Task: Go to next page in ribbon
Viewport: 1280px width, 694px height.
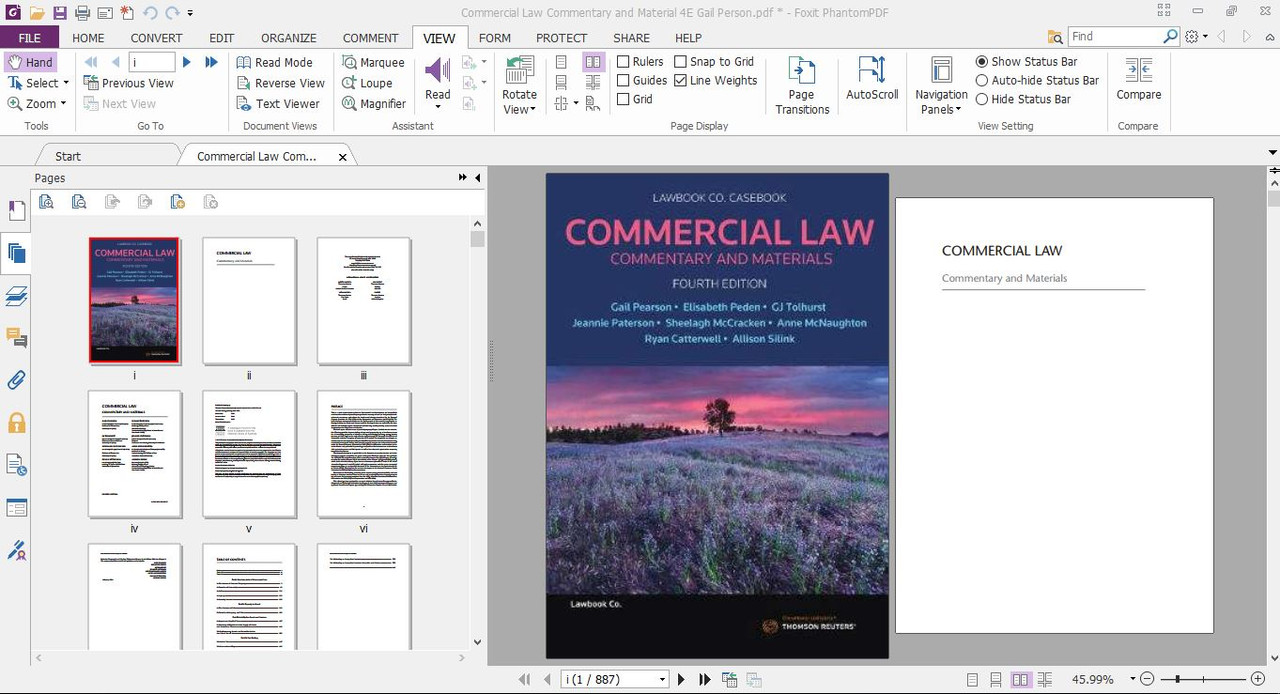Action: tap(186, 62)
